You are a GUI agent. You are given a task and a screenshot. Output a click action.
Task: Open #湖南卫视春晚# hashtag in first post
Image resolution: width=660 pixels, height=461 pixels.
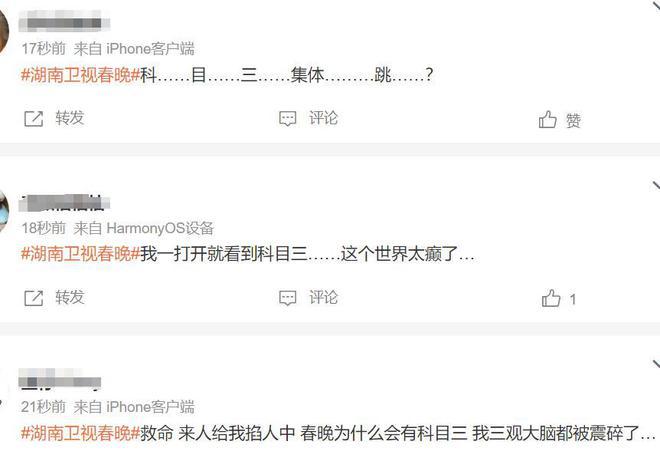click(x=80, y=75)
